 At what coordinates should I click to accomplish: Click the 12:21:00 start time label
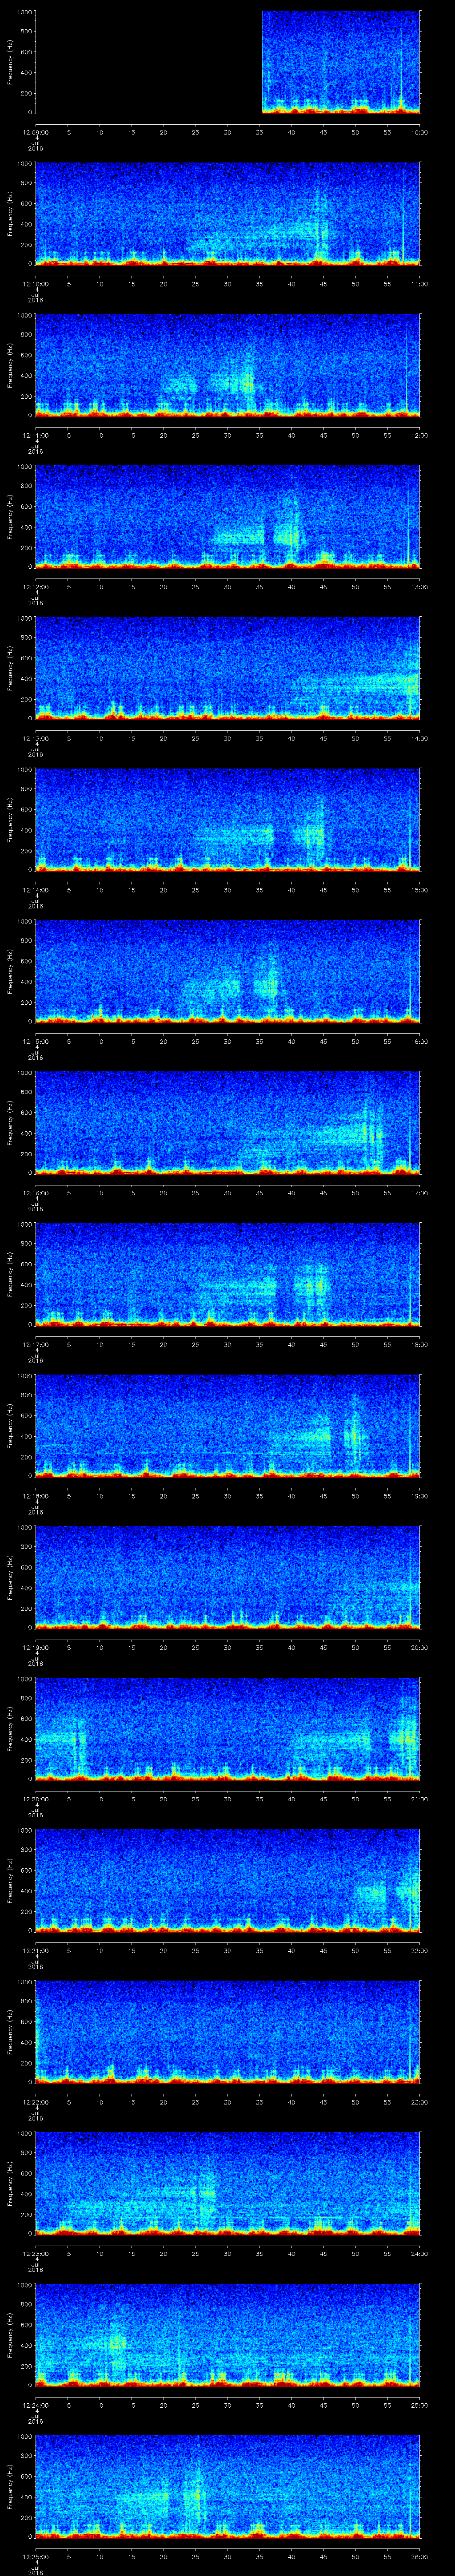pos(36,1950)
